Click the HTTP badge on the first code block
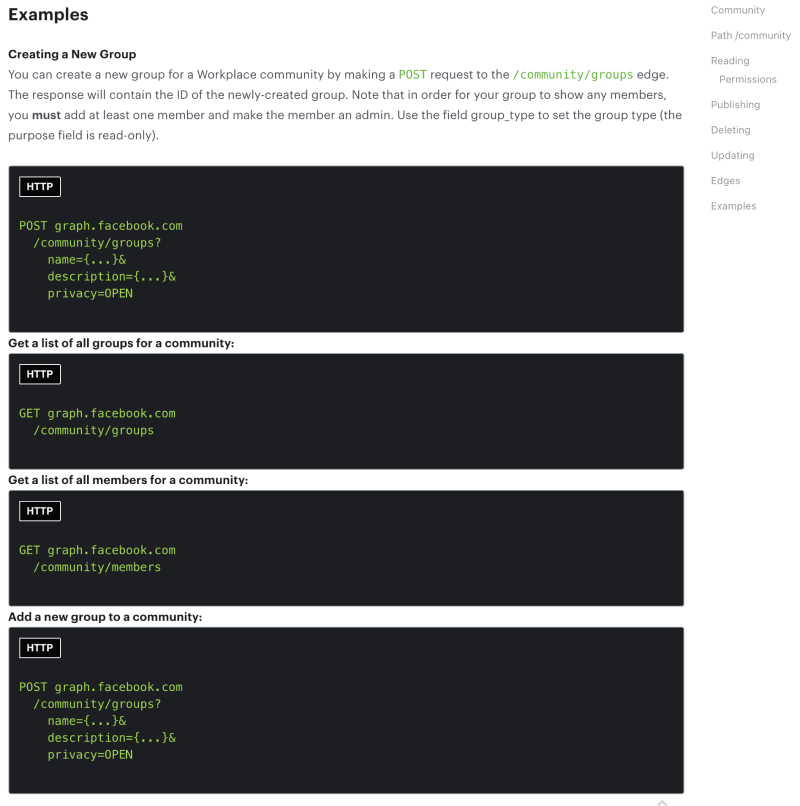 [39, 186]
